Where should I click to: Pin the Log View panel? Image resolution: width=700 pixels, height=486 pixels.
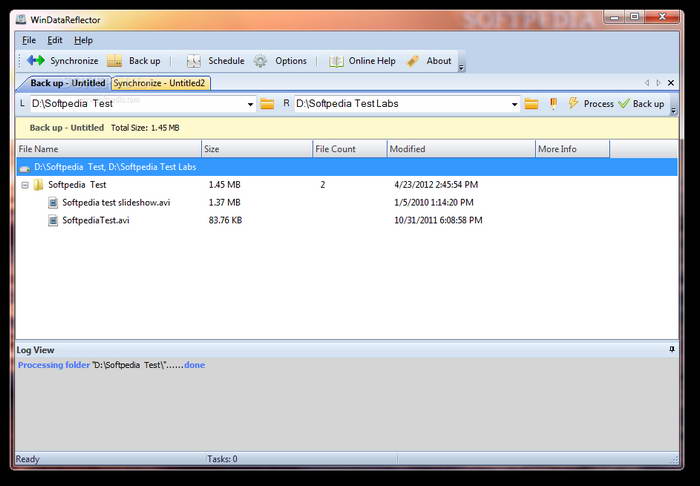pyautogui.click(x=672, y=349)
